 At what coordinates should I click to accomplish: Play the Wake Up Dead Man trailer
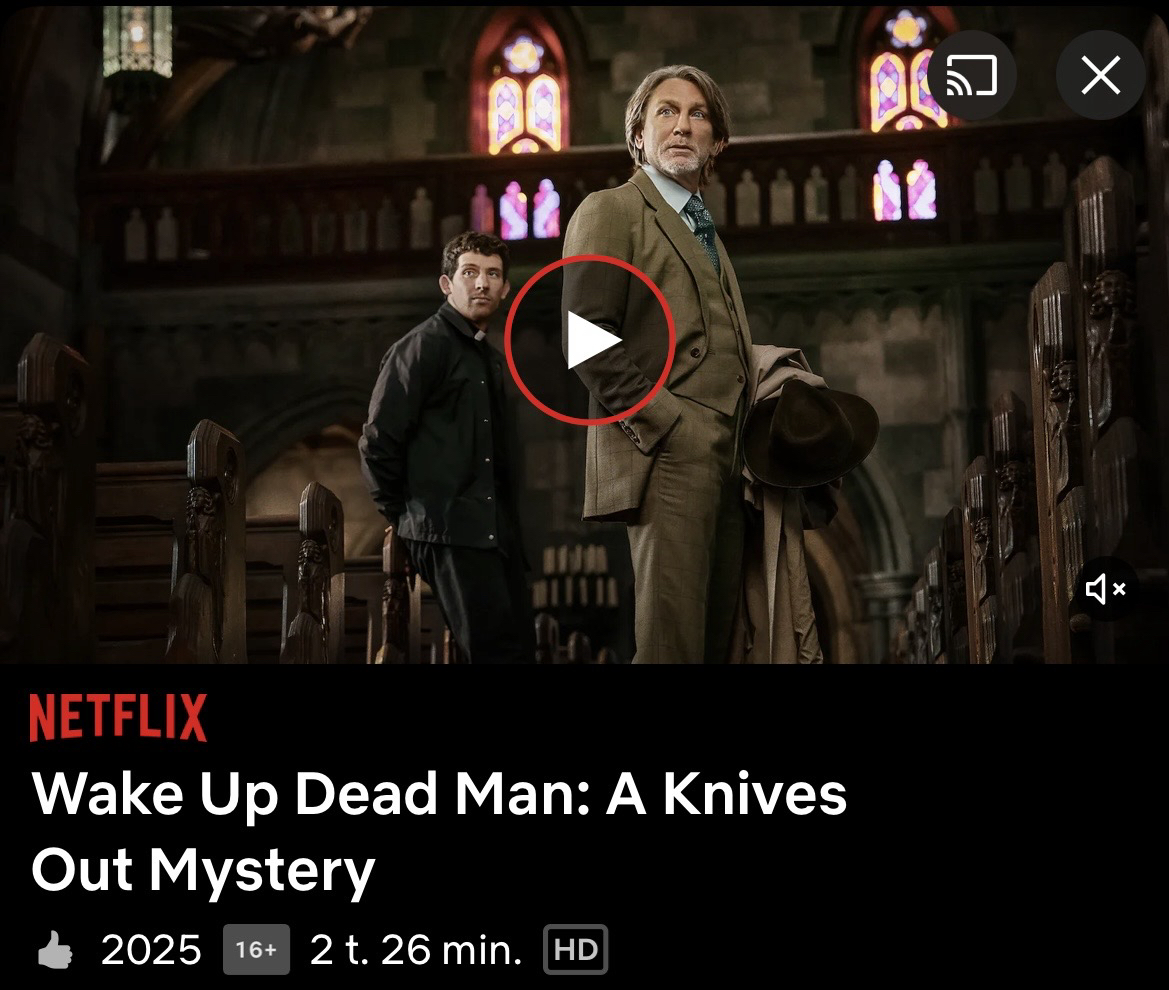pyautogui.click(x=590, y=340)
